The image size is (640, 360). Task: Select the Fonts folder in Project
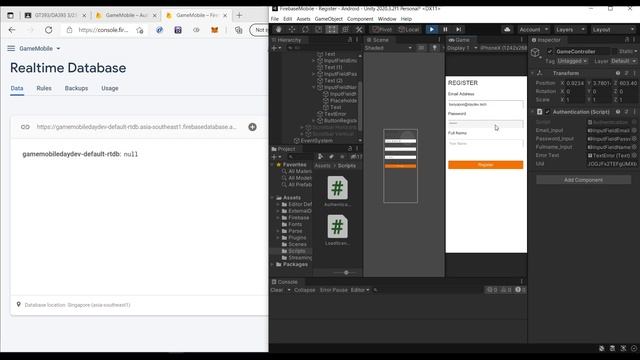tap(295, 224)
